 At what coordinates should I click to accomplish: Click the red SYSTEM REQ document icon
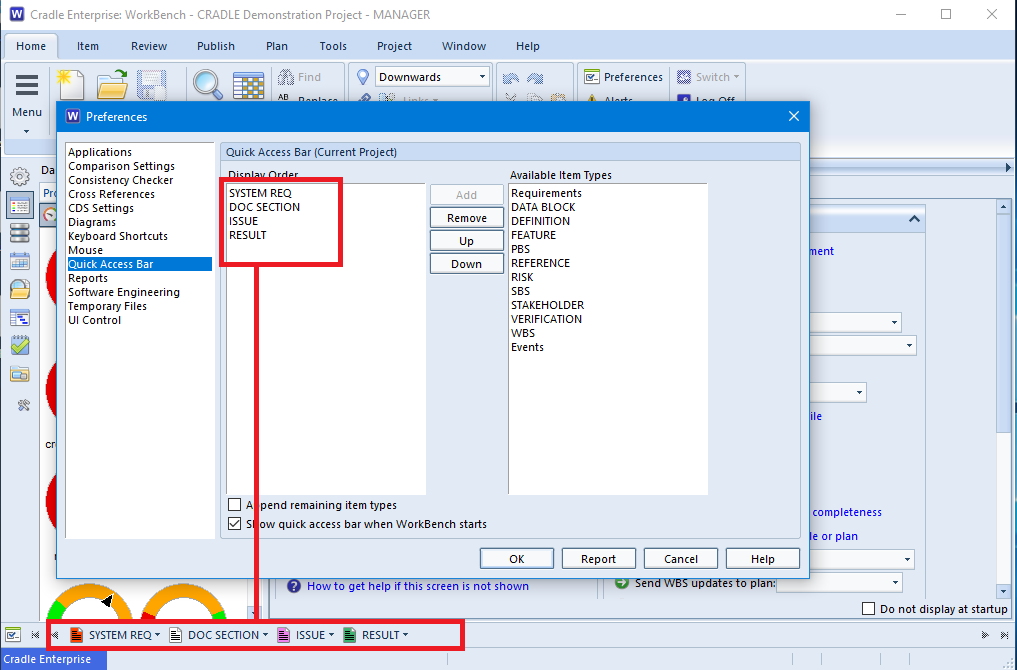[77, 635]
